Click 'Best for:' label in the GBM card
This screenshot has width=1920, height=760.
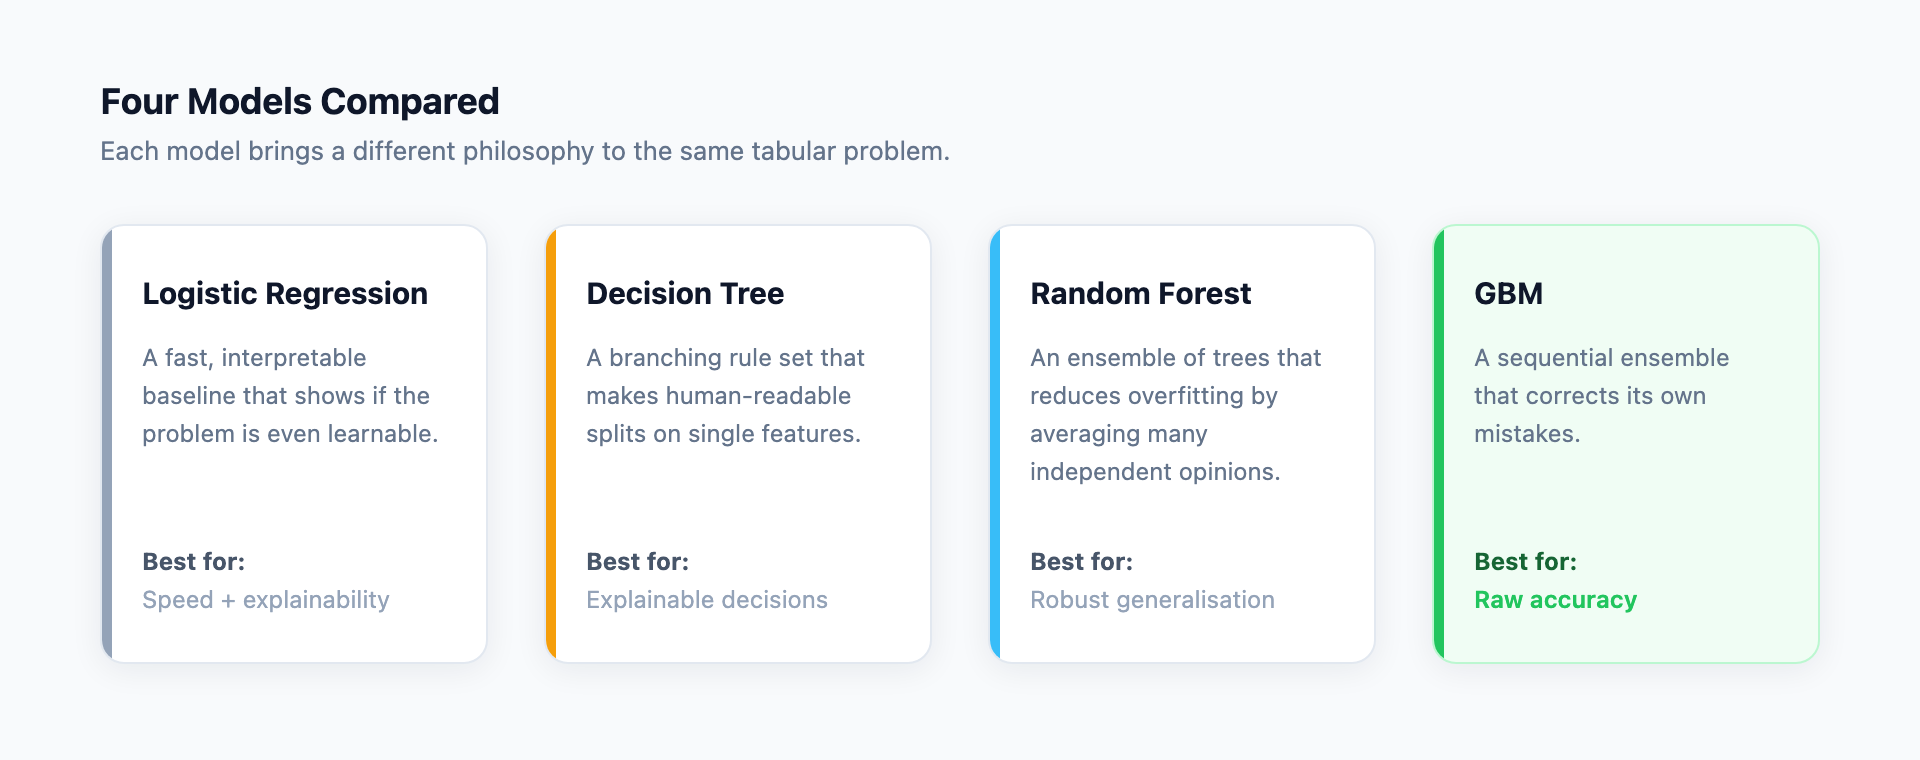click(1525, 562)
